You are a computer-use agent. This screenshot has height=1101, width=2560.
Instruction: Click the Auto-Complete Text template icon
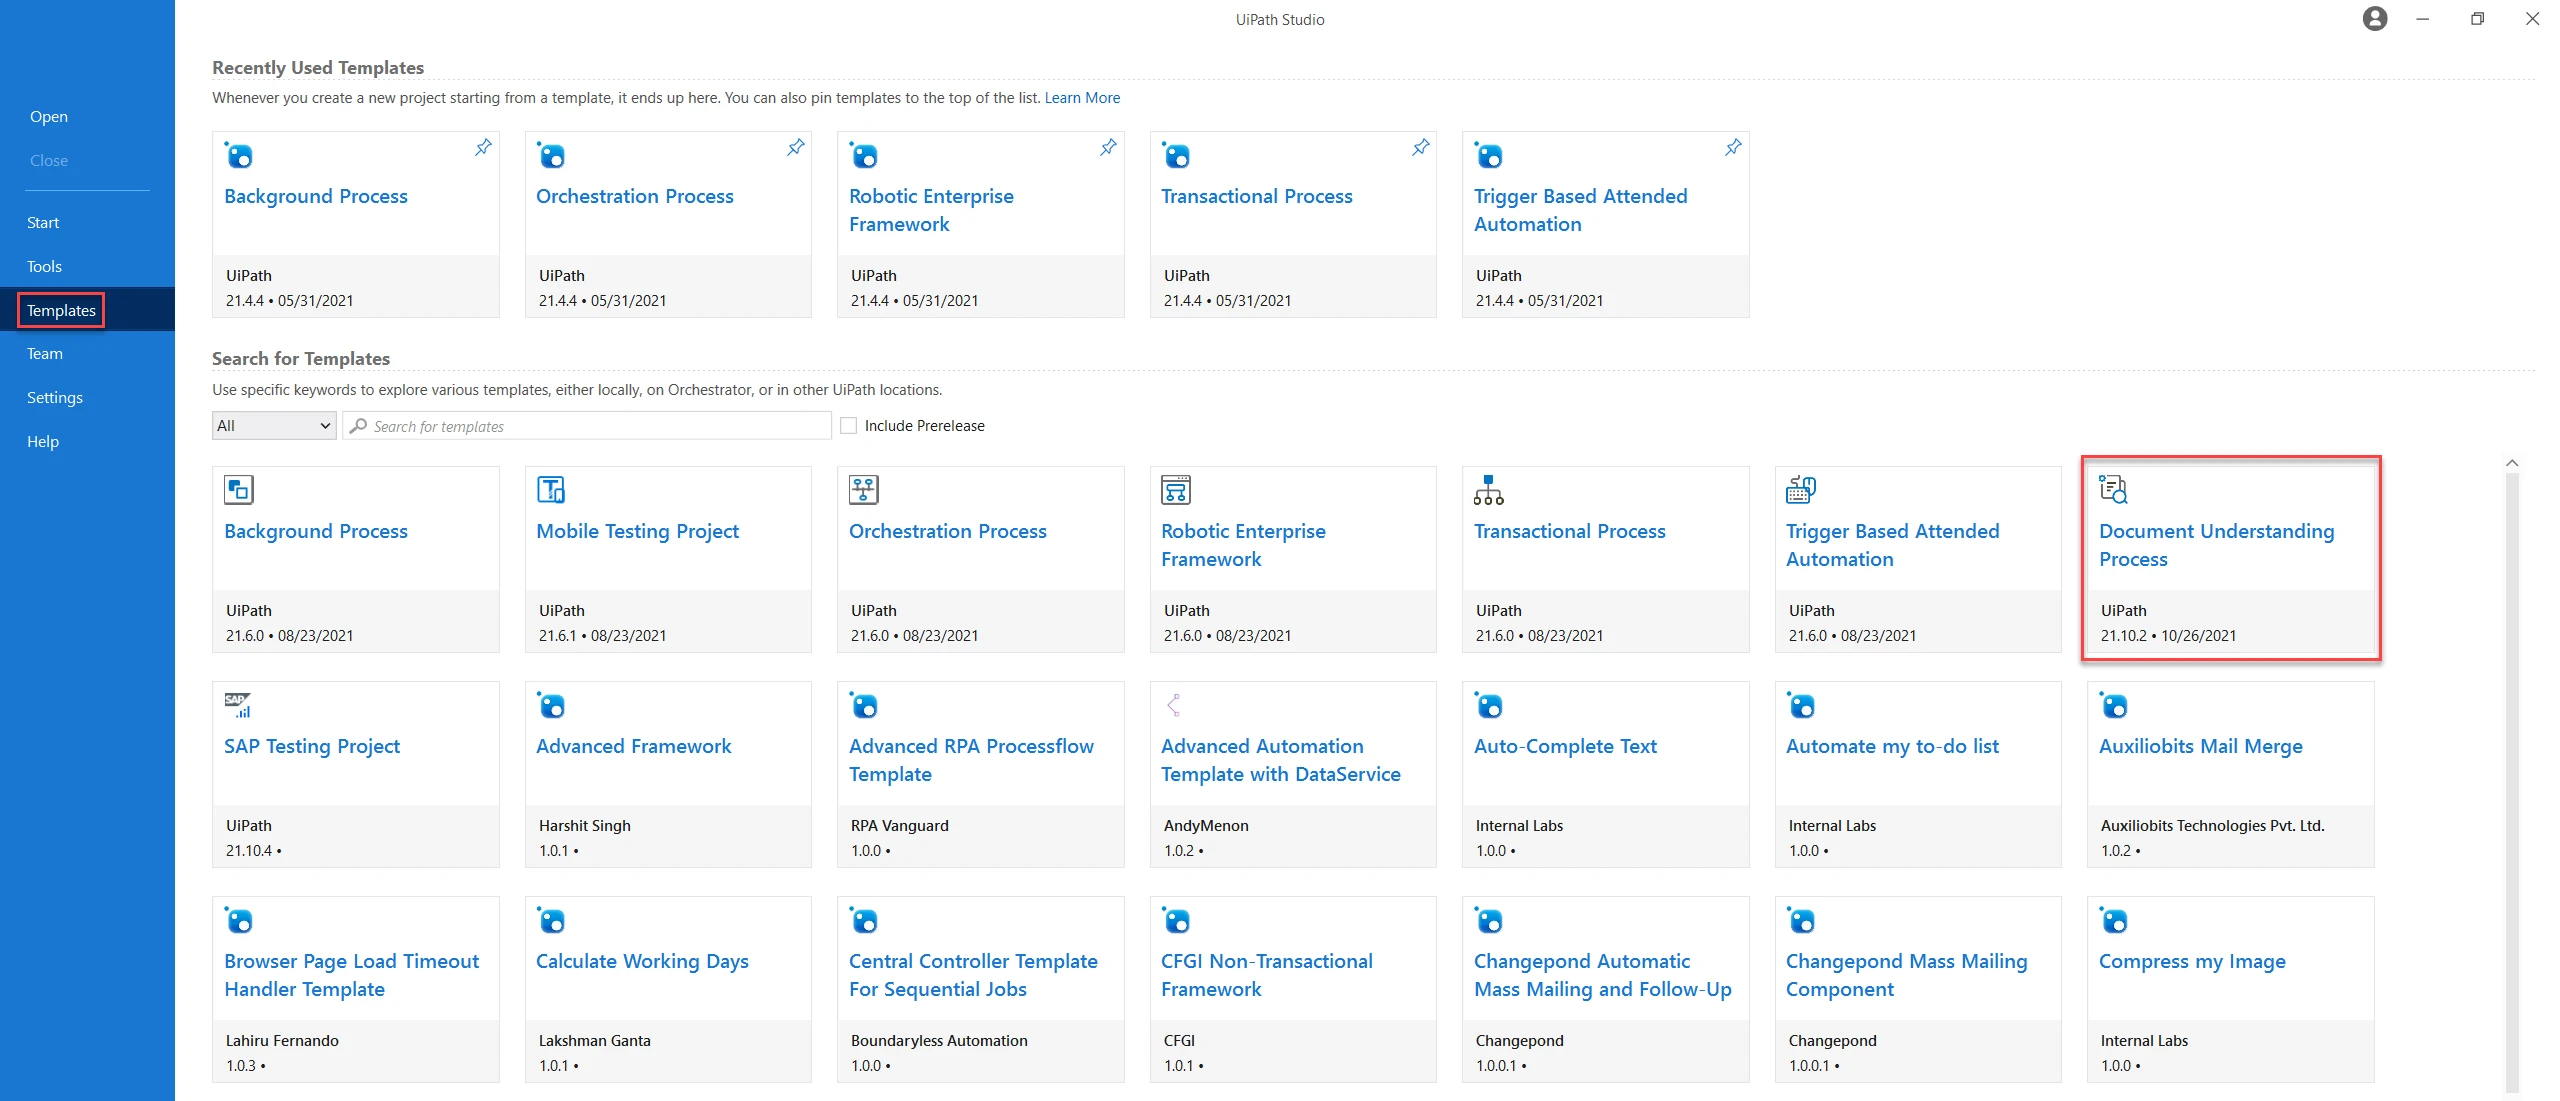click(1488, 705)
